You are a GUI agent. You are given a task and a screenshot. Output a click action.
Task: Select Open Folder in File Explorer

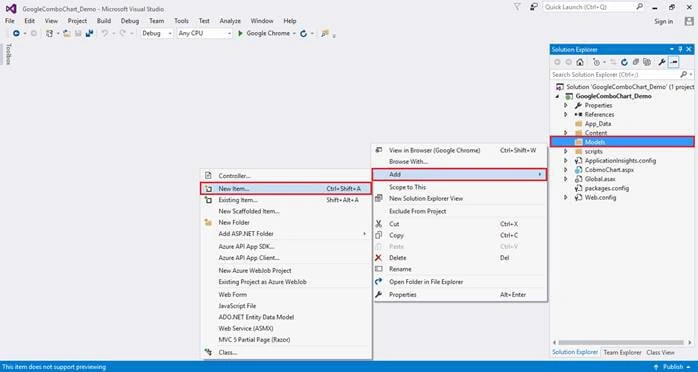tap(459, 282)
